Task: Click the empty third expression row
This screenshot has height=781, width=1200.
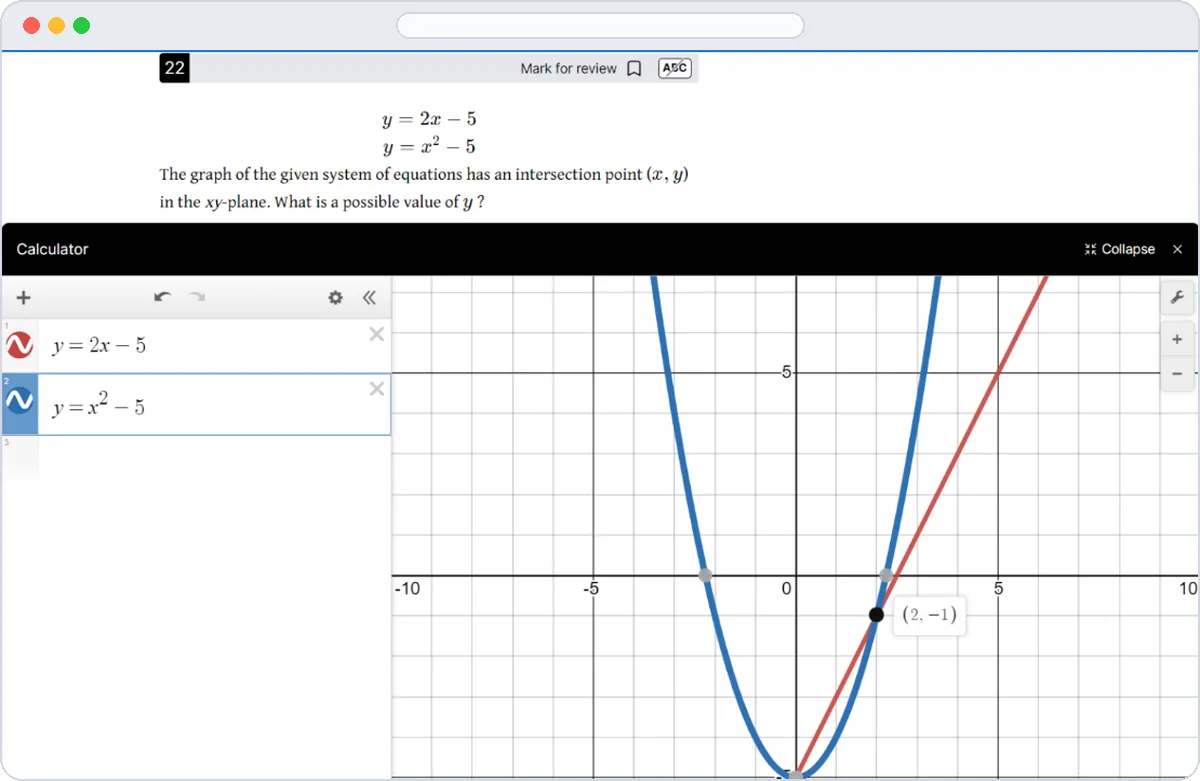Action: [196, 455]
